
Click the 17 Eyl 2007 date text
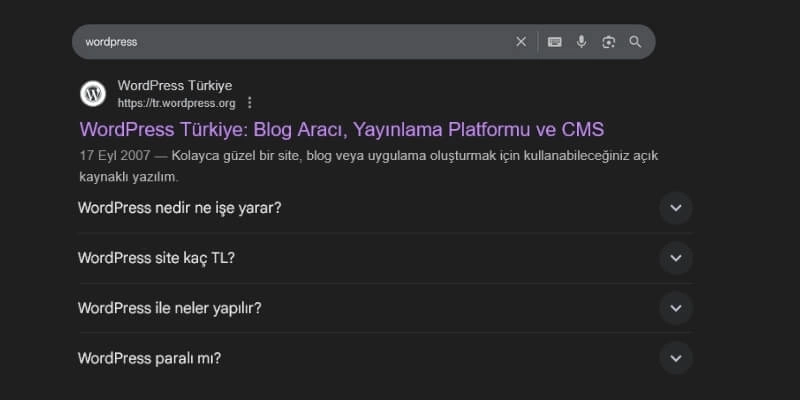[115, 156]
